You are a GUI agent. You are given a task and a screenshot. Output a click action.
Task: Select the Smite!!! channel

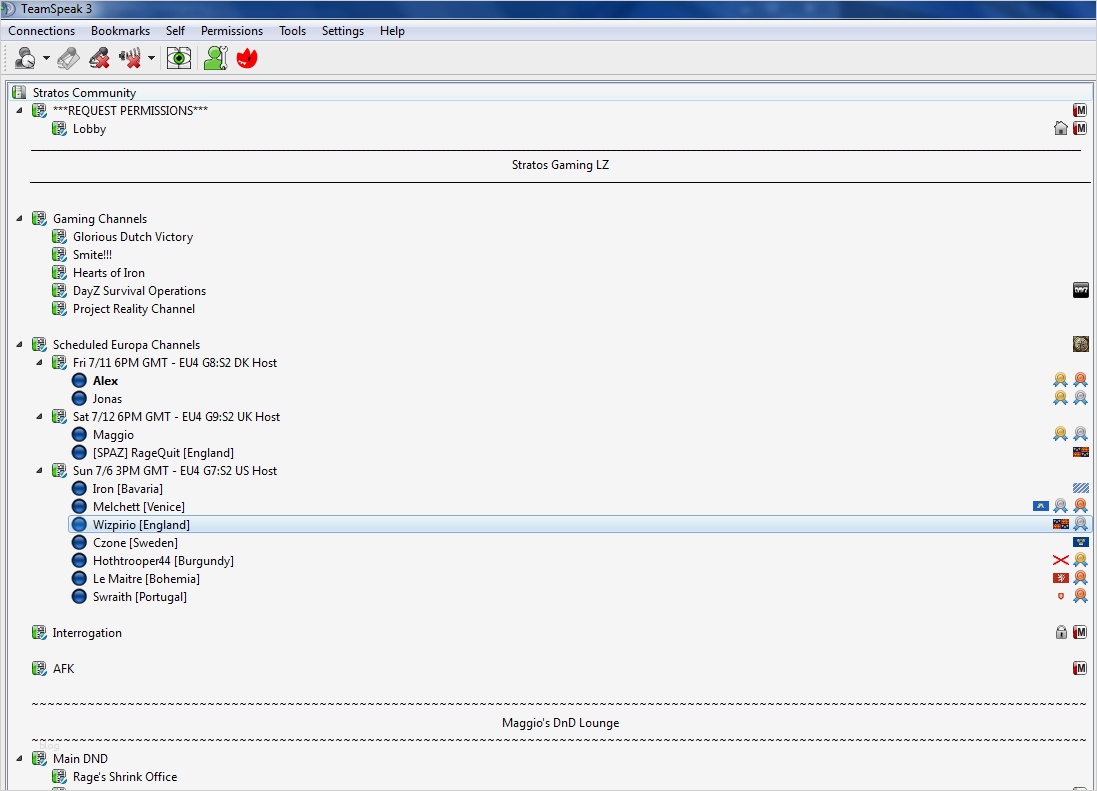pos(92,255)
